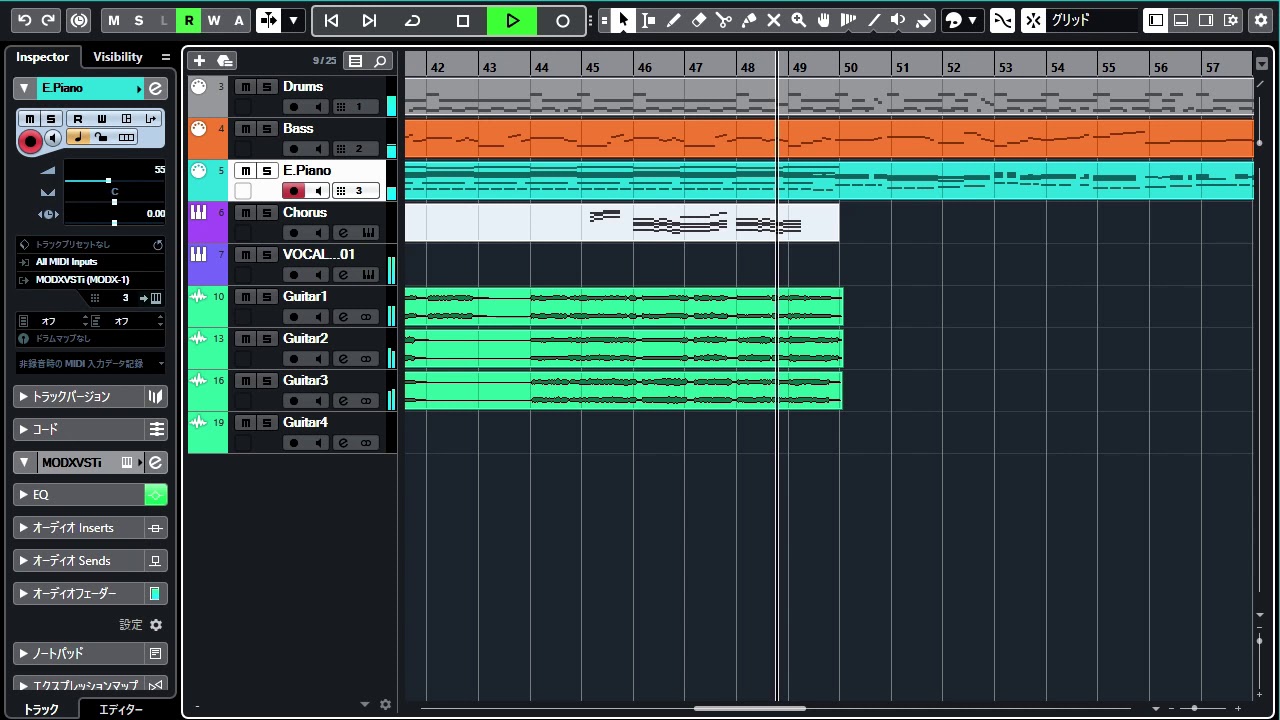
Task: Open E.Piano edit channel settings 'e' button
Action: point(155,88)
